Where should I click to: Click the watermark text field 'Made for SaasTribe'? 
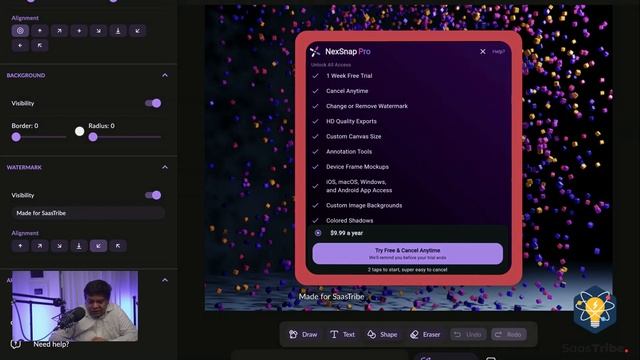[88, 213]
